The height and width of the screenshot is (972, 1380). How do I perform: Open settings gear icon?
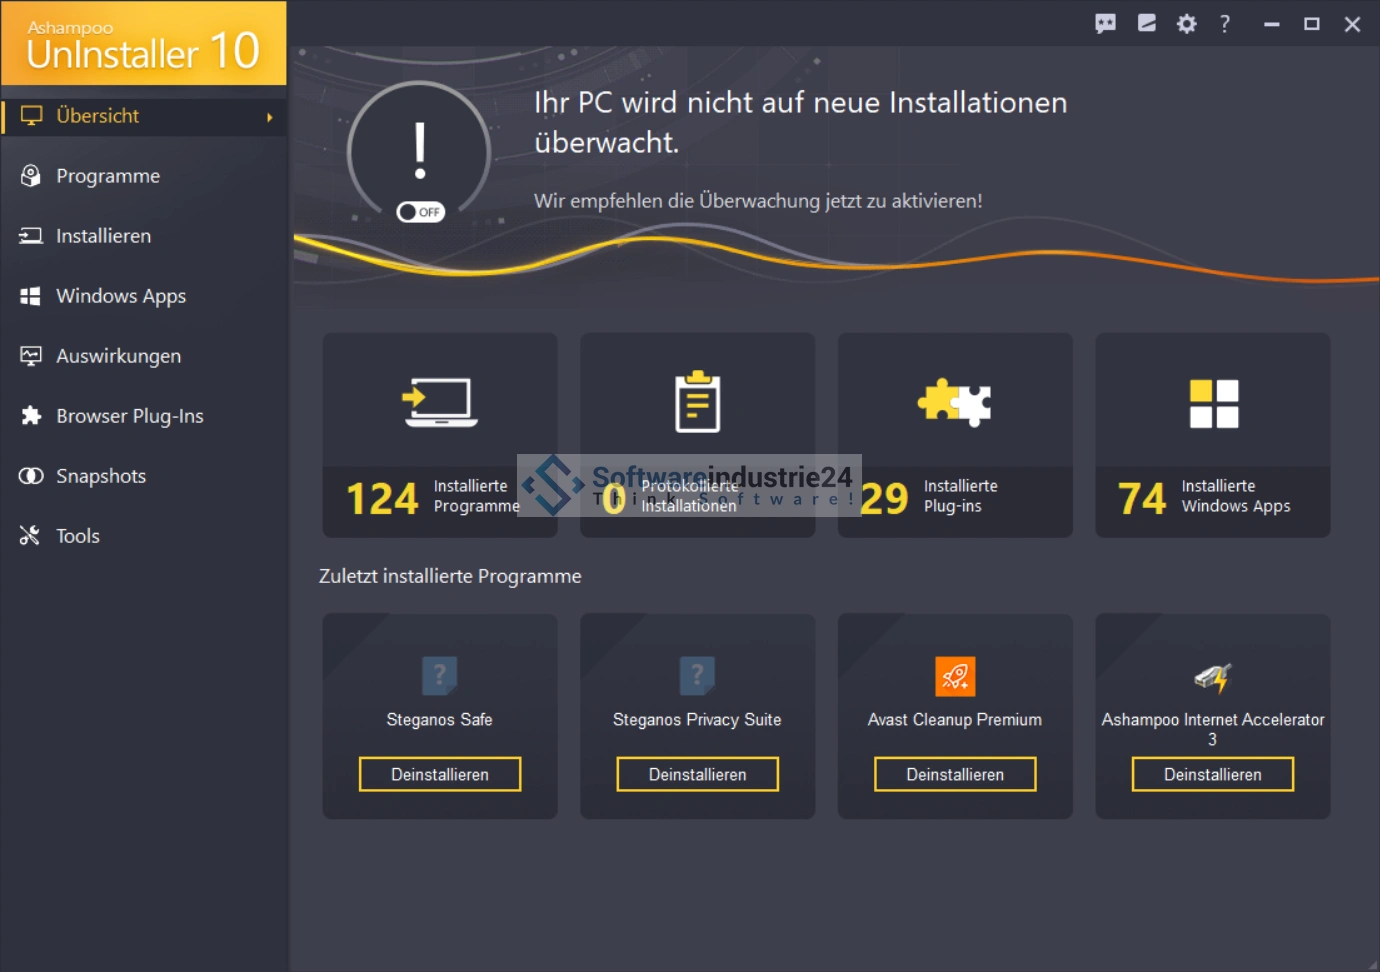1186,24
